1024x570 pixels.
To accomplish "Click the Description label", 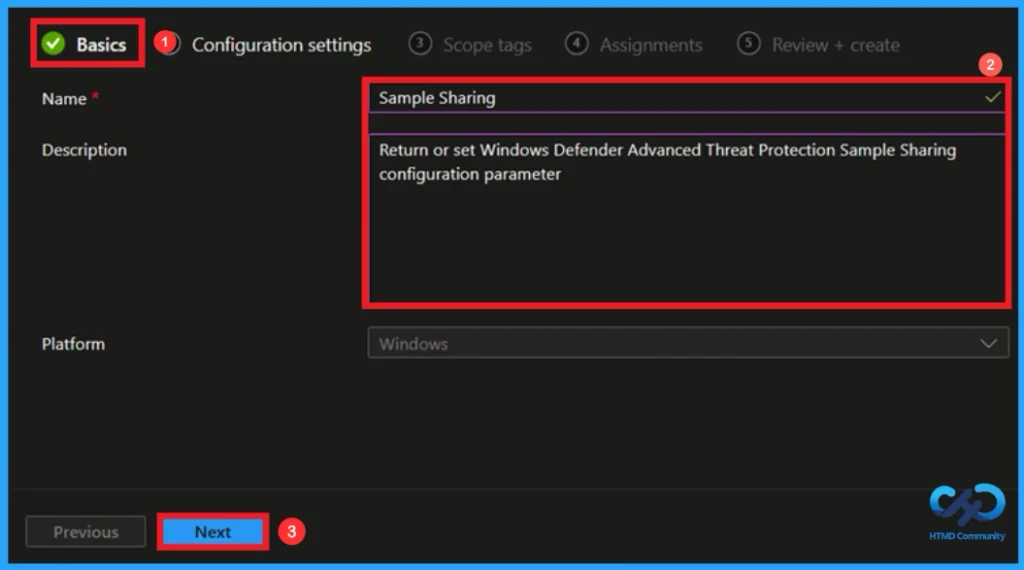I will coord(84,150).
